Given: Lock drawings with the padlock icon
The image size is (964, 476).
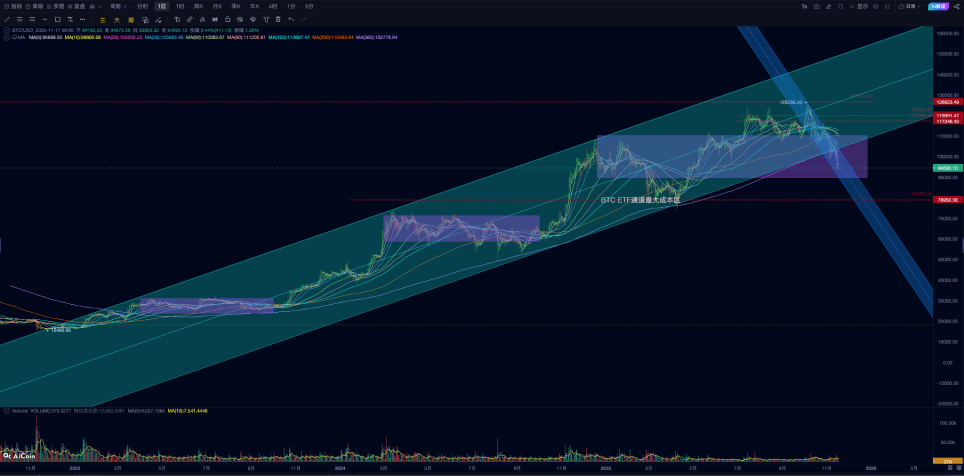Looking at the screenshot, I should pyautogui.click(x=227, y=20).
